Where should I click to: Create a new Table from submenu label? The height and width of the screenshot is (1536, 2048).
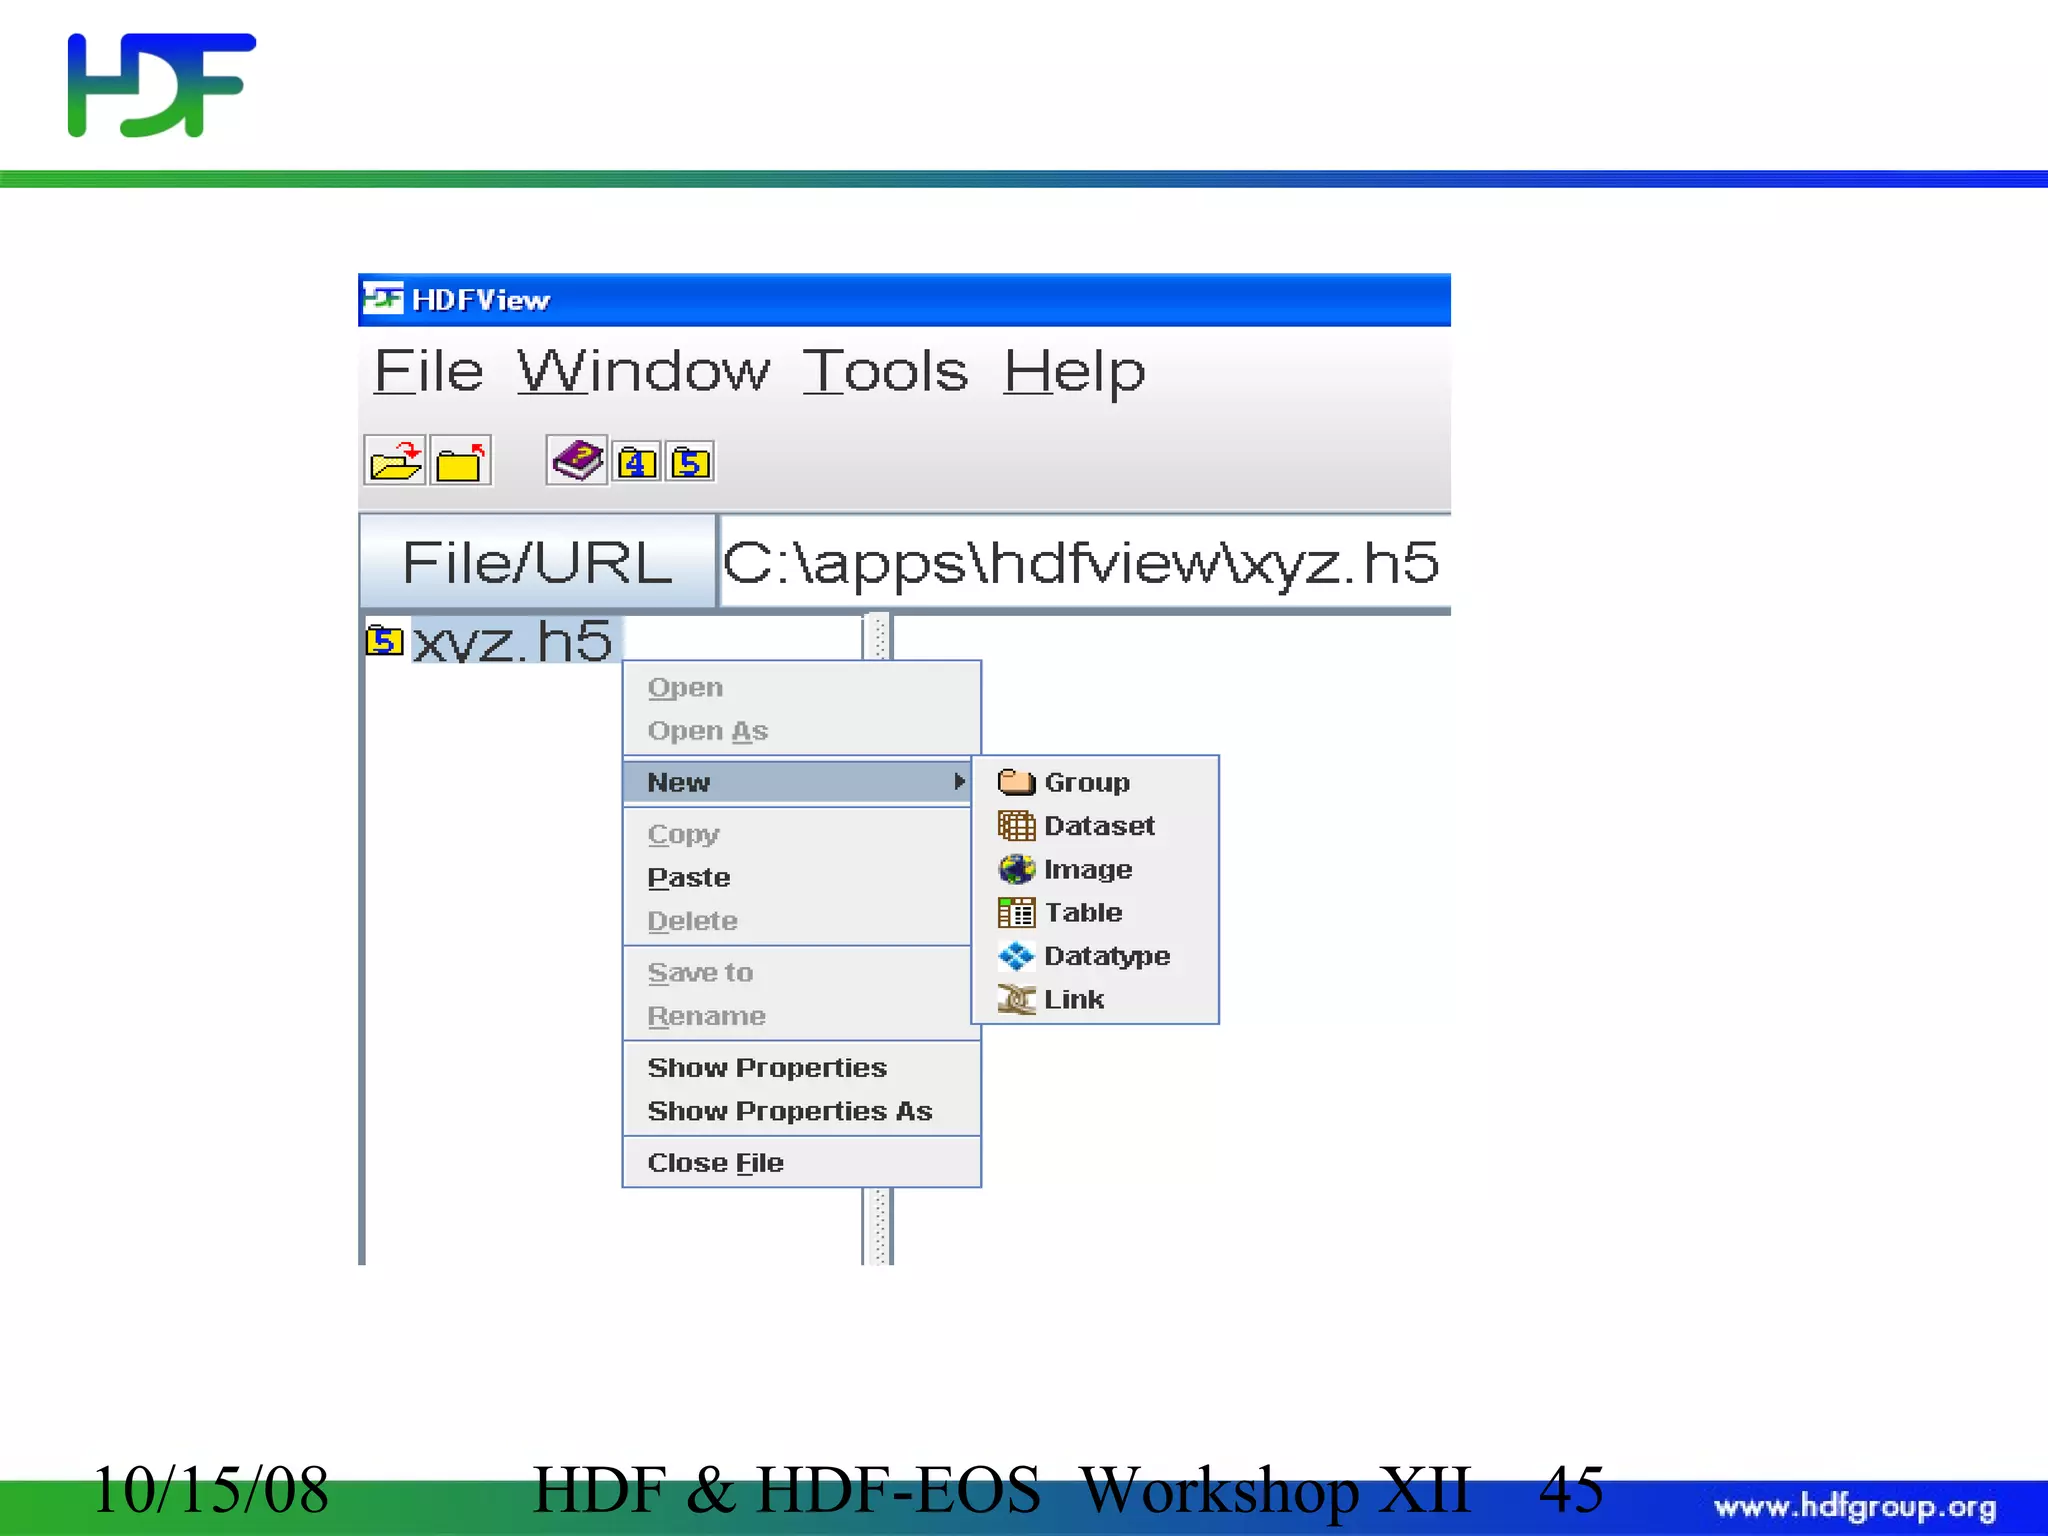click(x=1083, y=913)
